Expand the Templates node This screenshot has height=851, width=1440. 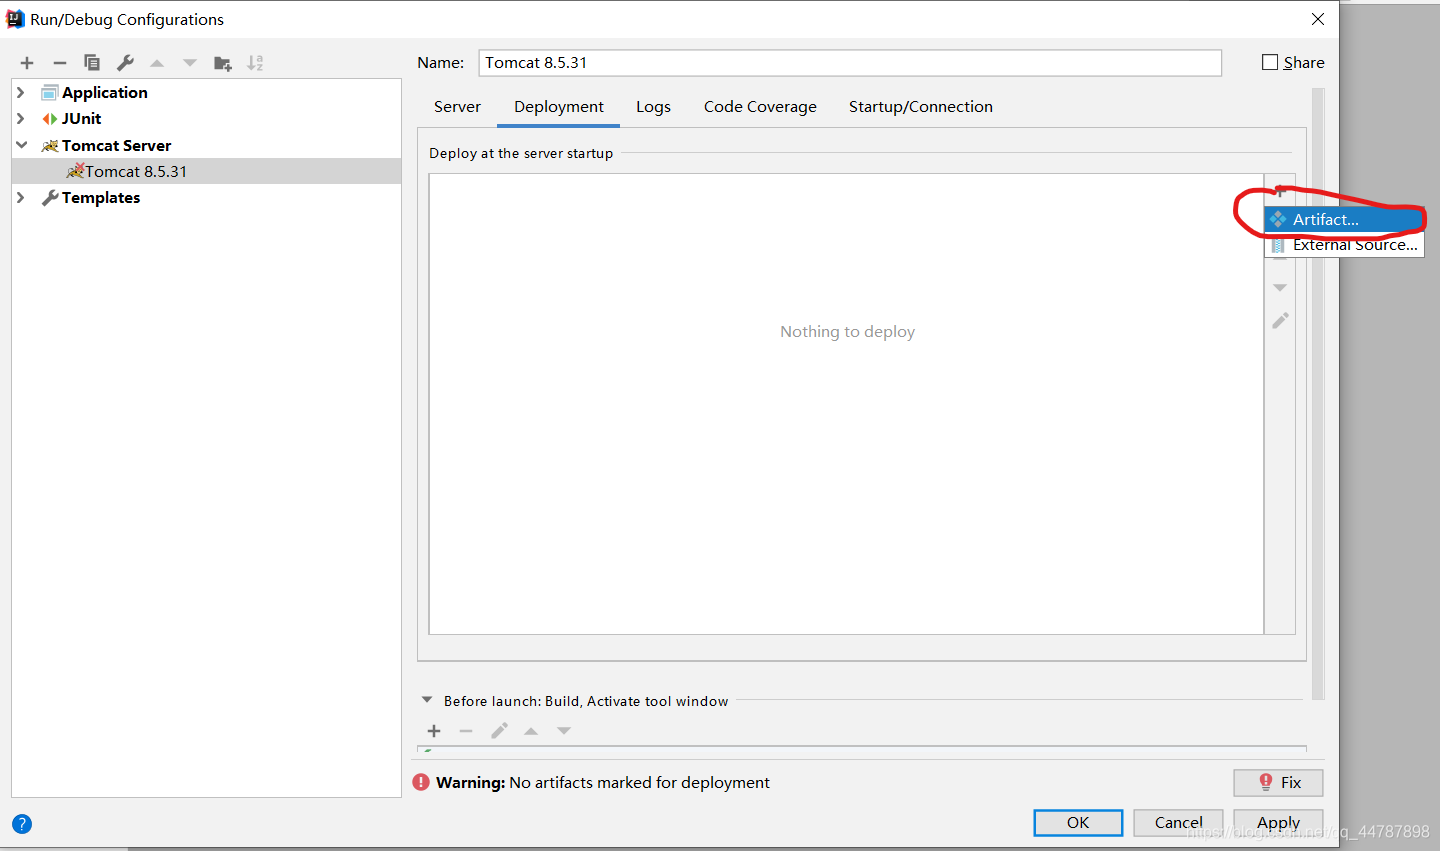(20, 198)
